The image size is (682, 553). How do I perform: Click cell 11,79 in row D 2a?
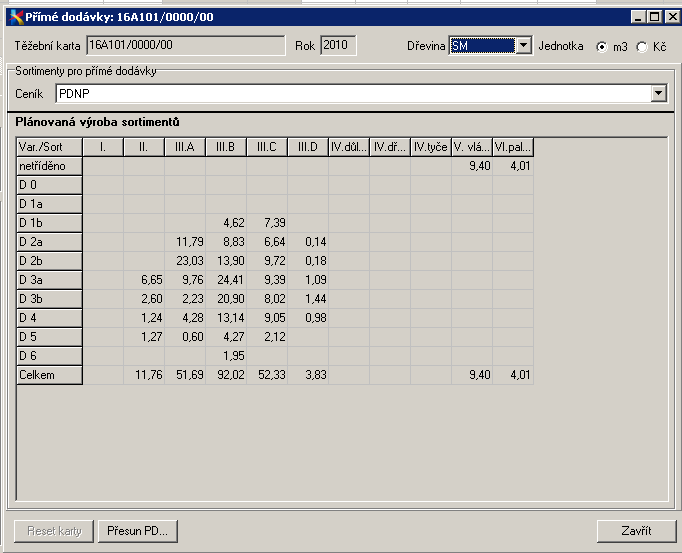pyautogui.click(x=185, y=242)
